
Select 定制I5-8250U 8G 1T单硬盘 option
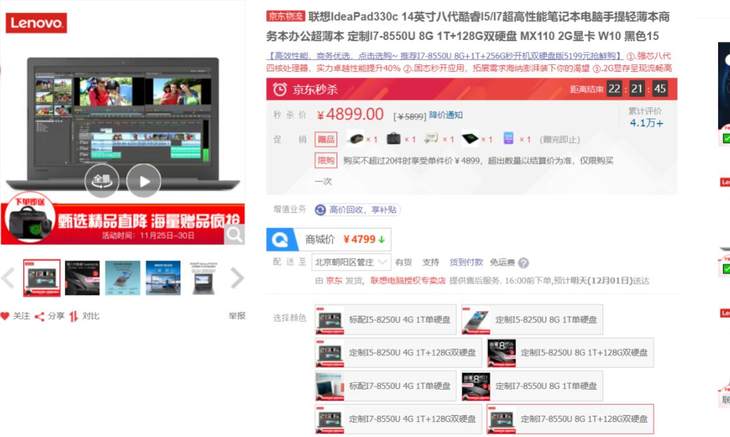tap(532, 320)
